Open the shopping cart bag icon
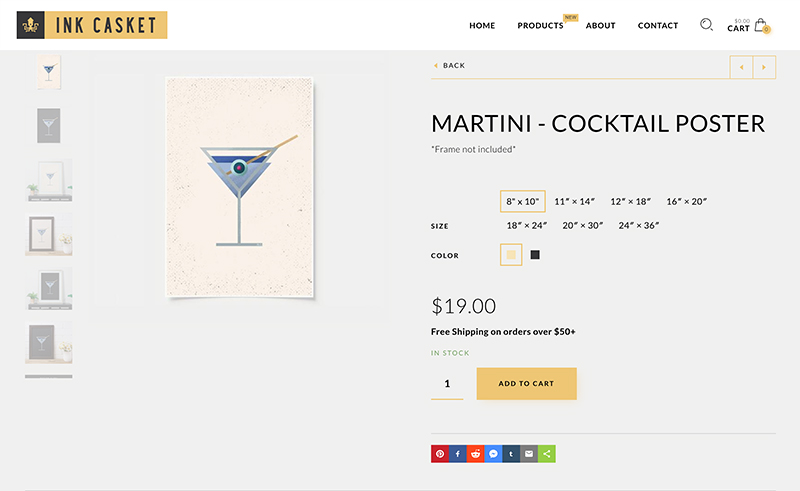 761,26
